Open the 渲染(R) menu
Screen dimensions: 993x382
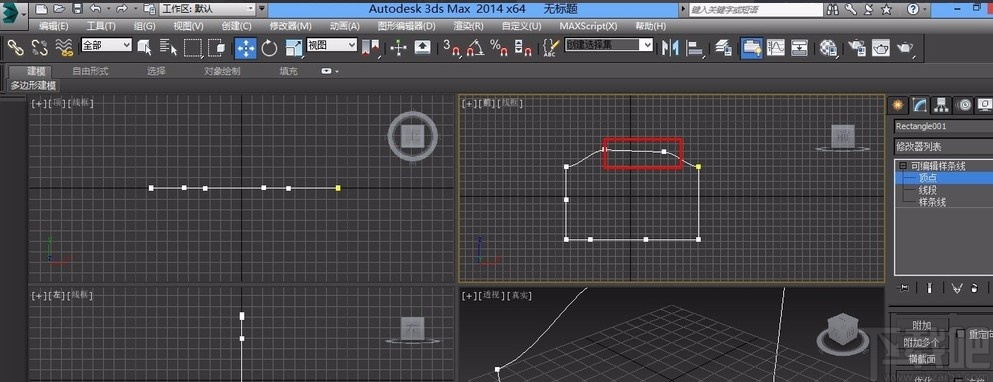(x=469, y=26)
